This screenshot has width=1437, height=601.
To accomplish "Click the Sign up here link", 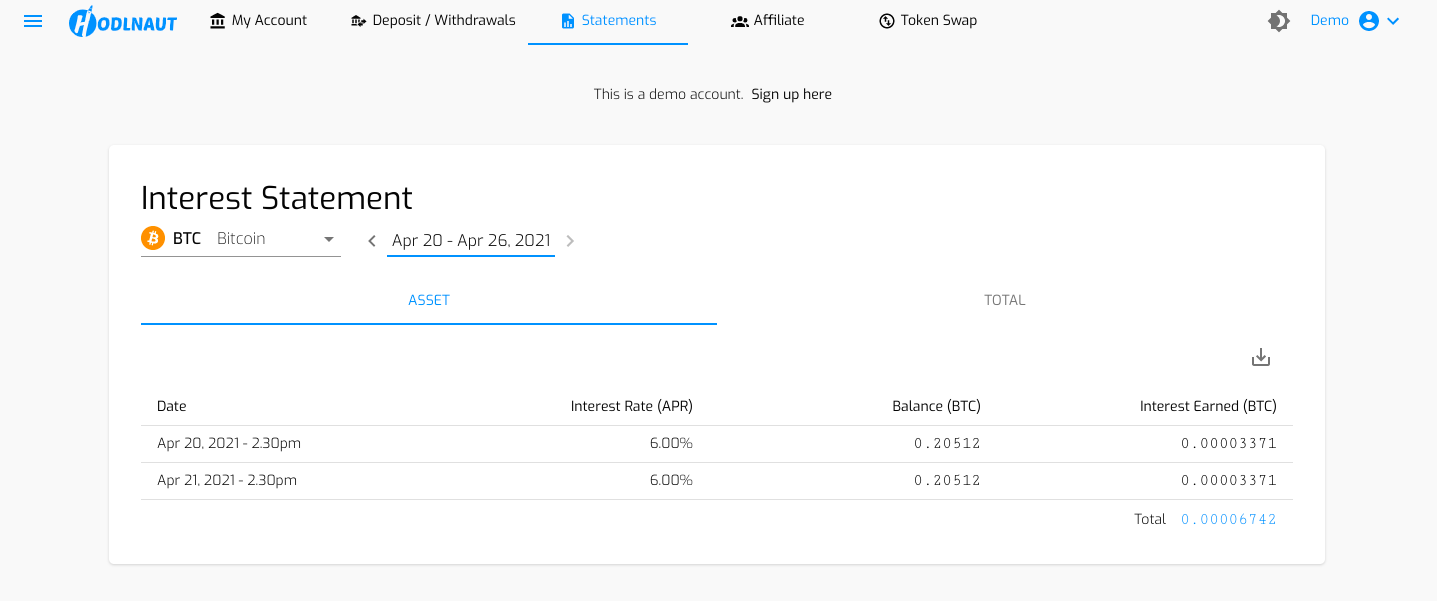I will (792, 94).
